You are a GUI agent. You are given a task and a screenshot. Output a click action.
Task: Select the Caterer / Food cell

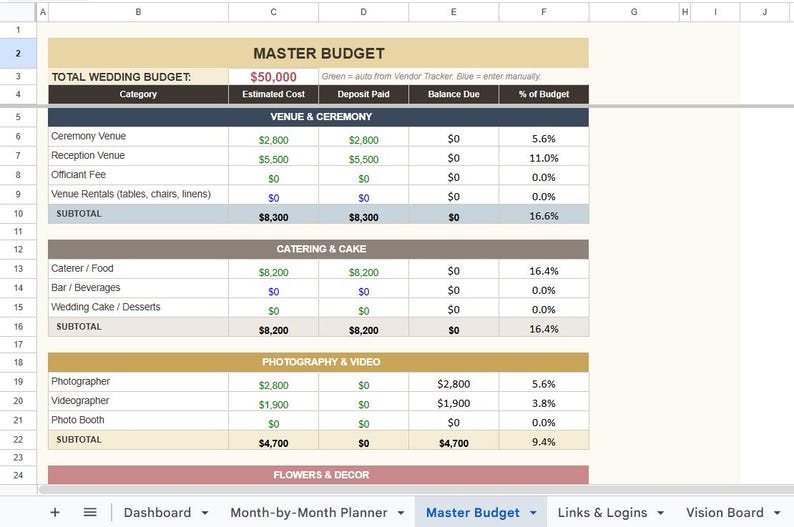click(138, 269)
